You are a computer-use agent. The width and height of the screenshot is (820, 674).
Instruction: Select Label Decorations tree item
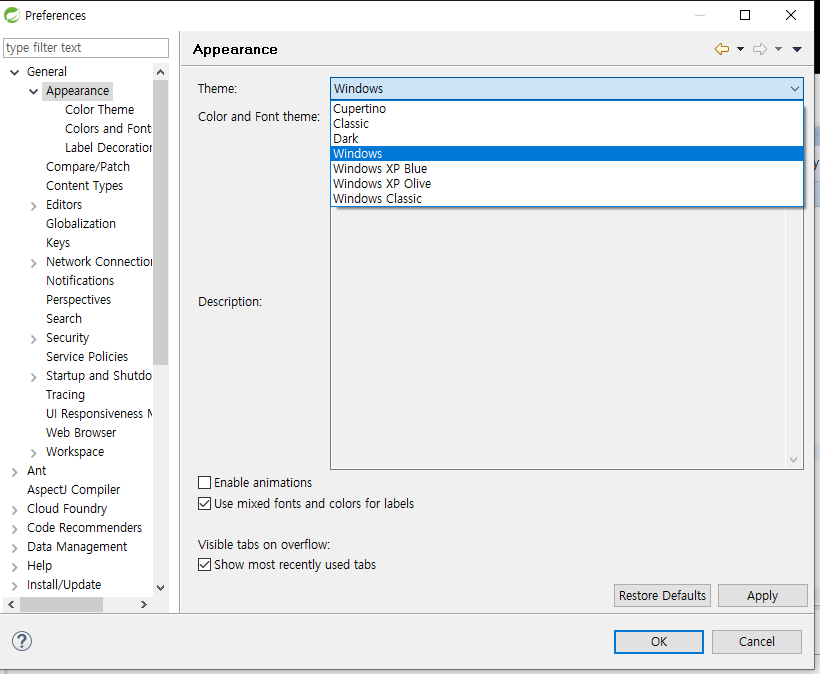tap(108, 147)
